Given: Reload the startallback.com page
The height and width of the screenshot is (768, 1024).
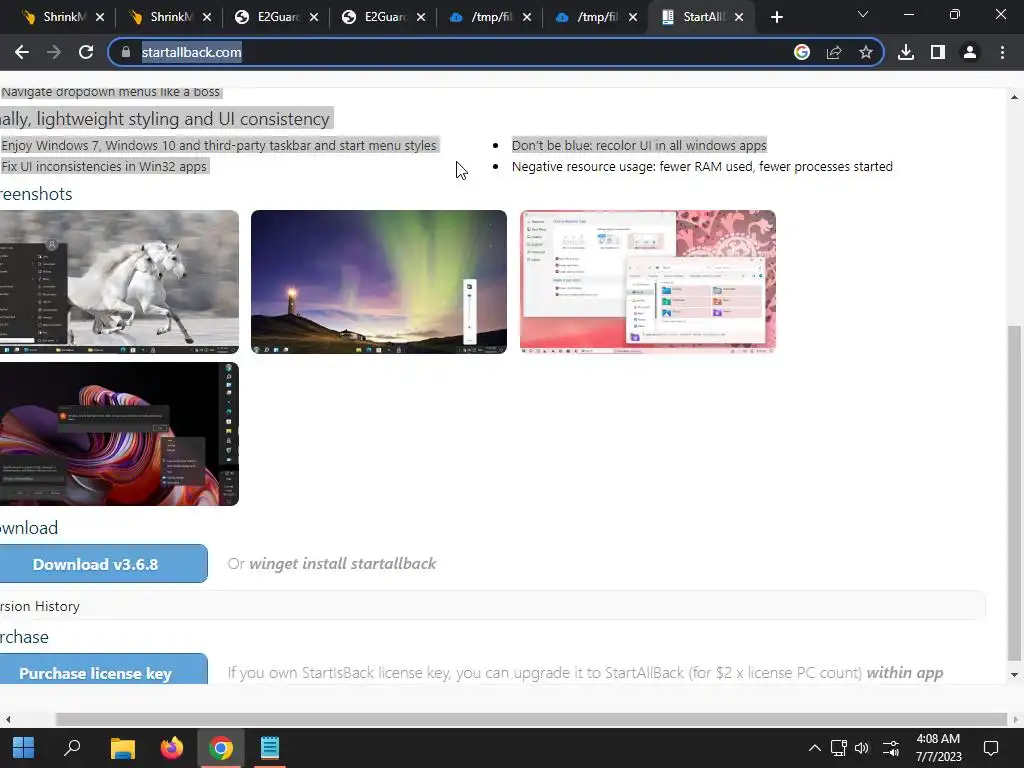Looking at the screenshot, I should [x=86, y=52].
